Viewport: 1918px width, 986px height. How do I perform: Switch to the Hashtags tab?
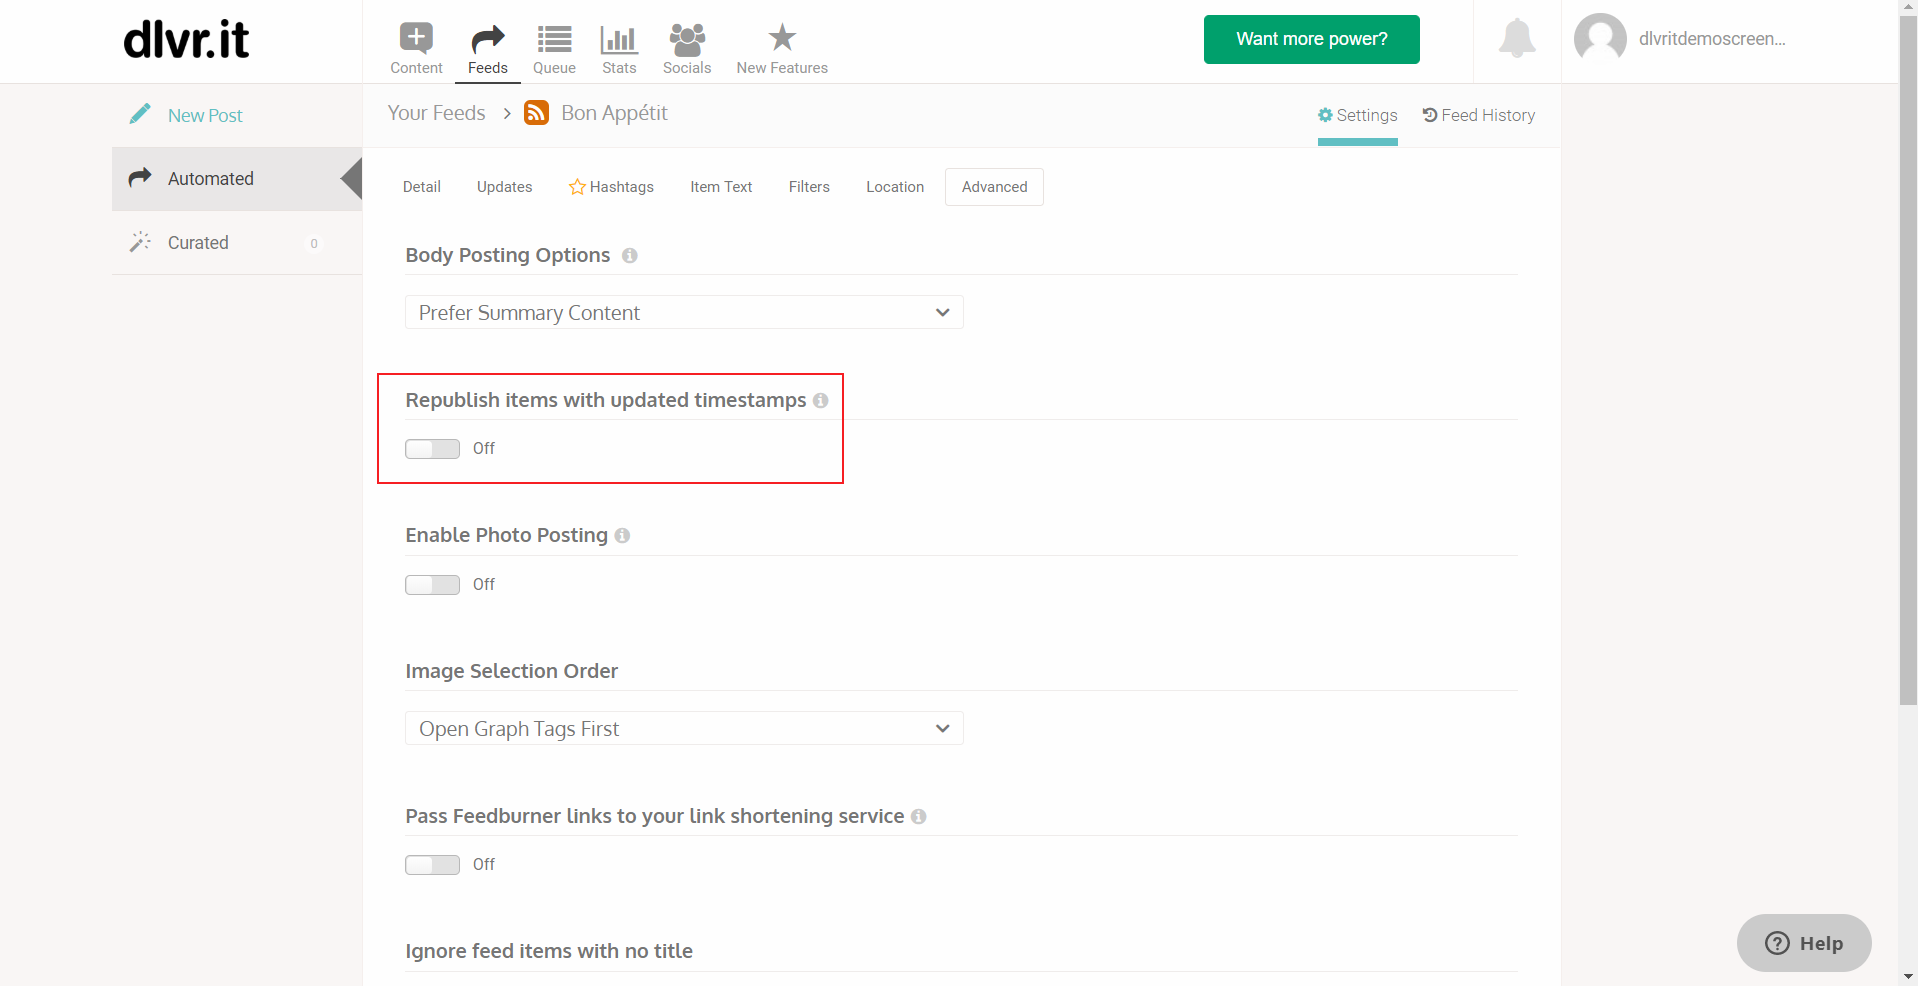pos(611,187)
